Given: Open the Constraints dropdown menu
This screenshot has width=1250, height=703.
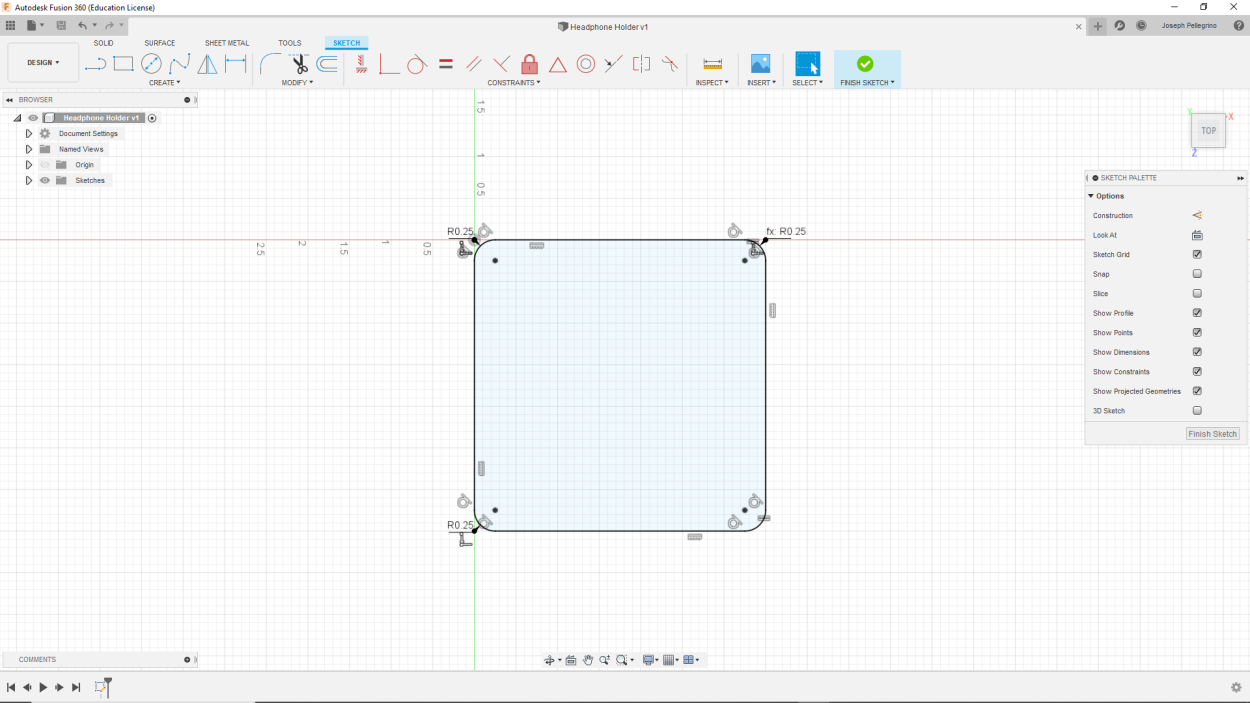Looking at the screenshot, I should 513,82.
